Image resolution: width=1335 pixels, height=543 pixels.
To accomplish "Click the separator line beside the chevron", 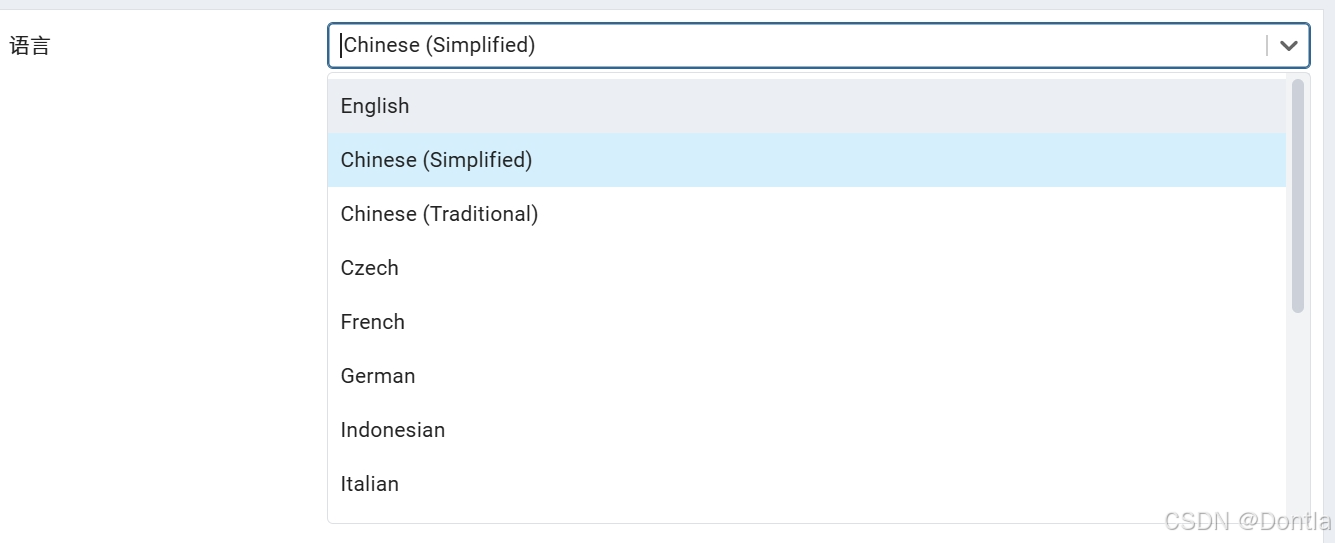I will [1267, 46].
